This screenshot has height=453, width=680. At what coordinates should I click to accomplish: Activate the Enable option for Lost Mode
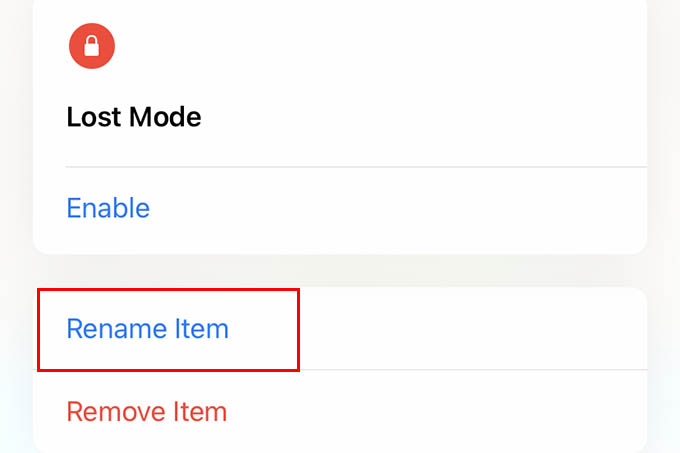(108, 208)
